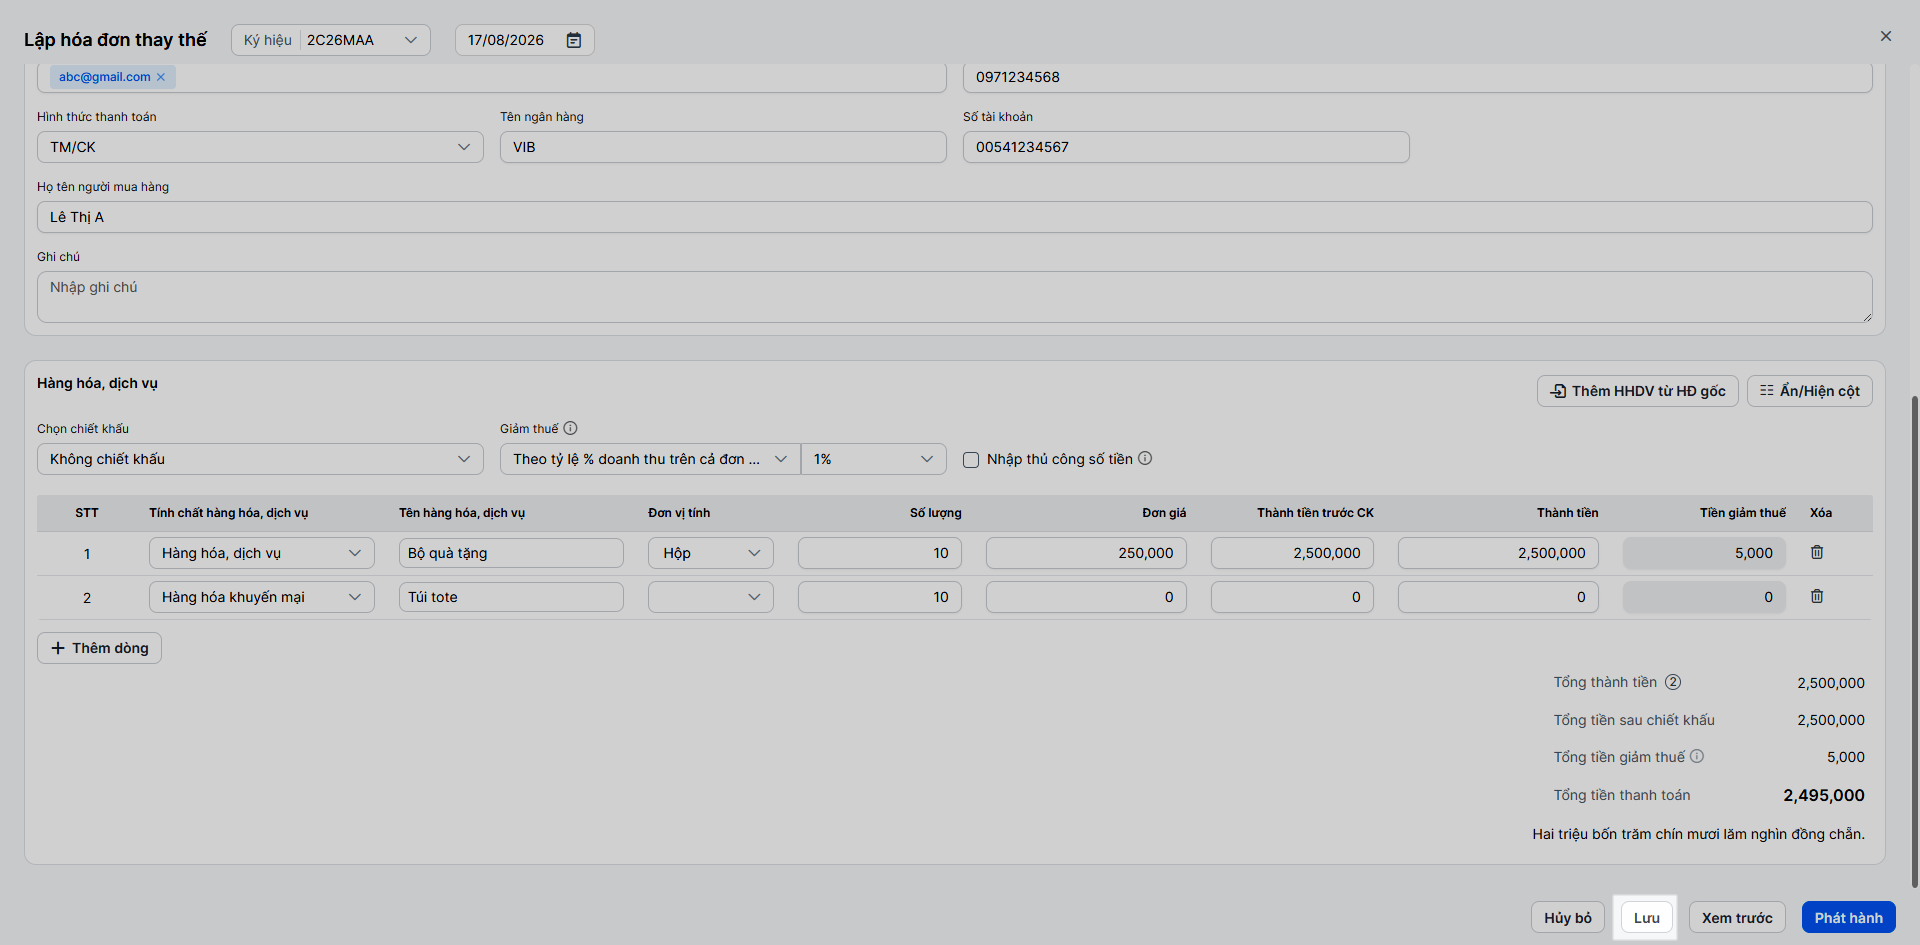This screenshot has height=945, width=1920.
Task: Click the Đơn giá field in Túi tote row
Action: [1086, 597]
